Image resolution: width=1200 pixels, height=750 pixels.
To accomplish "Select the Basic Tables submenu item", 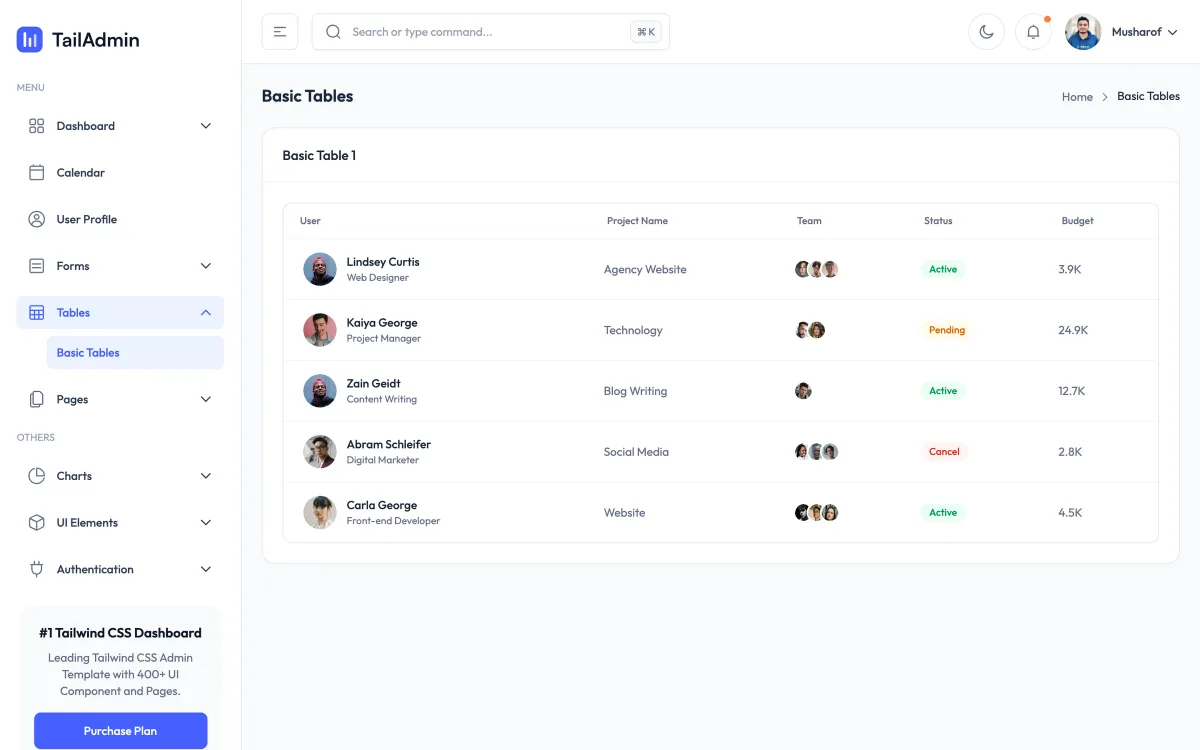I will (x=135, y=353).
